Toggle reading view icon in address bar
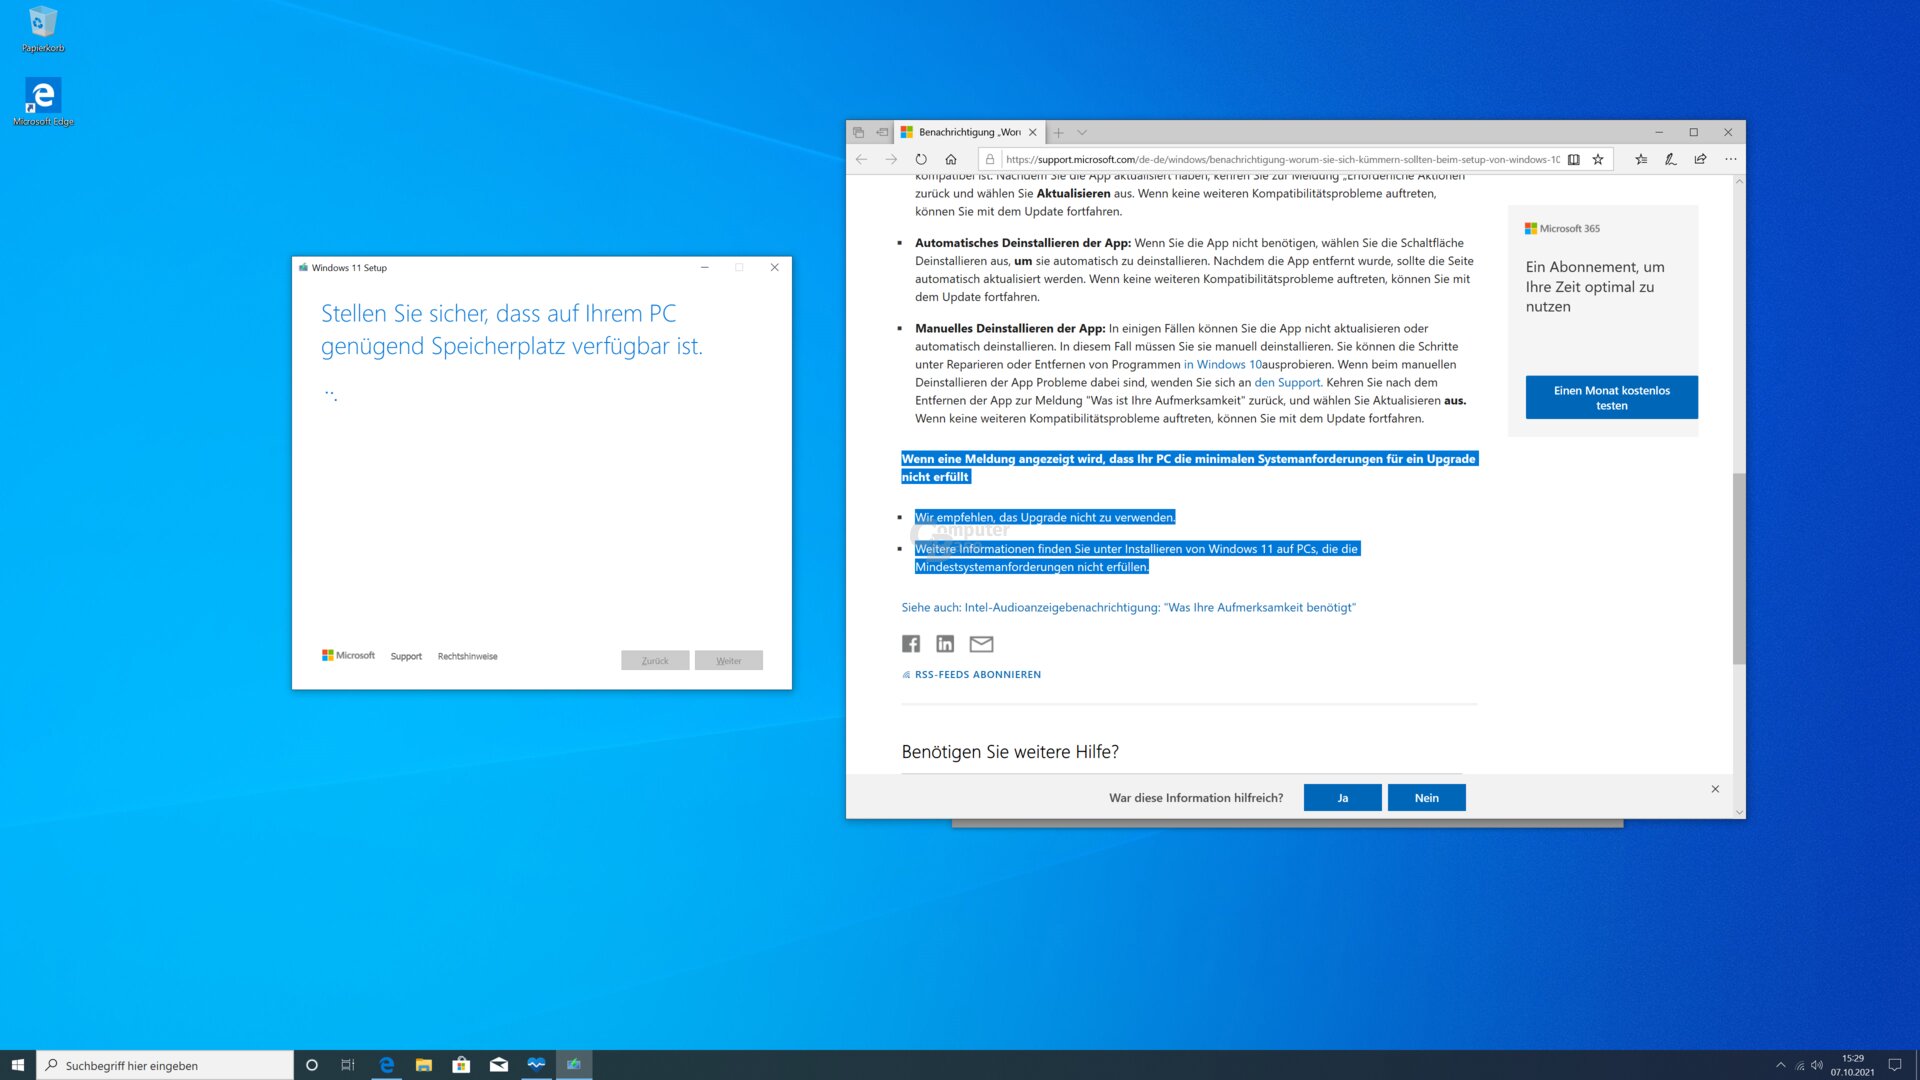 pos(1574,159)
